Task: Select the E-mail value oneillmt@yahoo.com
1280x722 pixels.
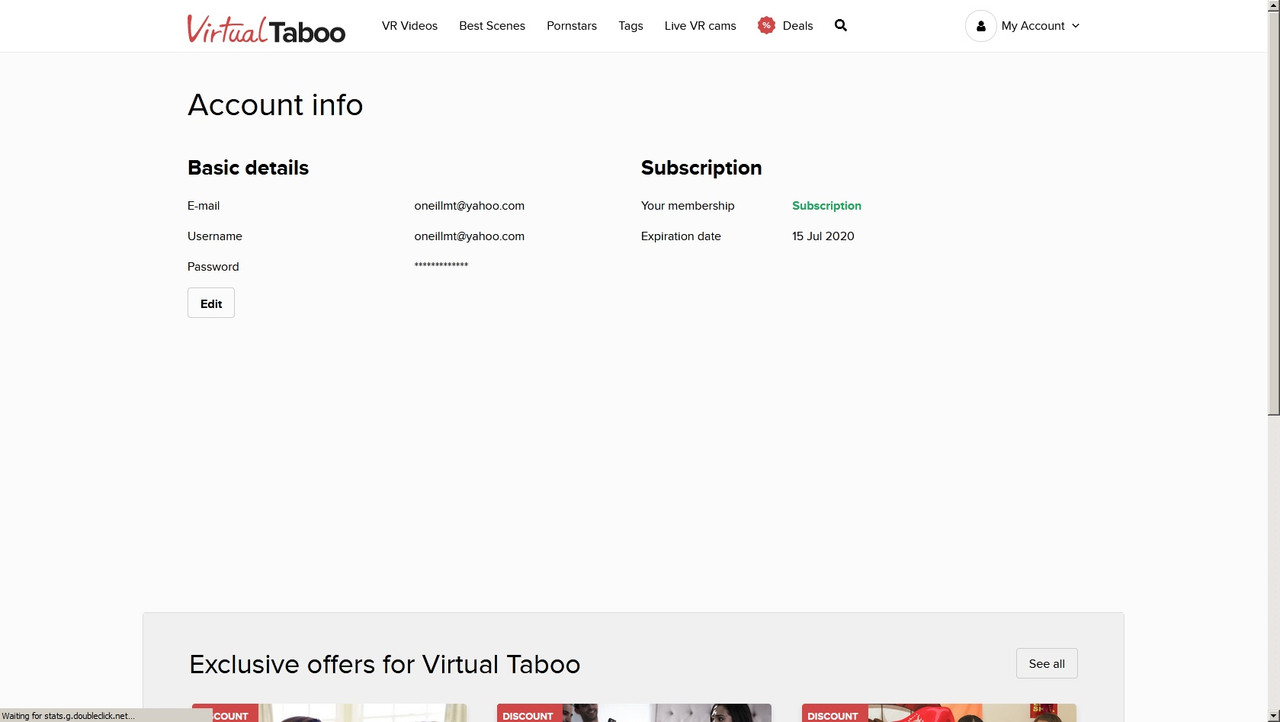Action: [x=469, y=206]
